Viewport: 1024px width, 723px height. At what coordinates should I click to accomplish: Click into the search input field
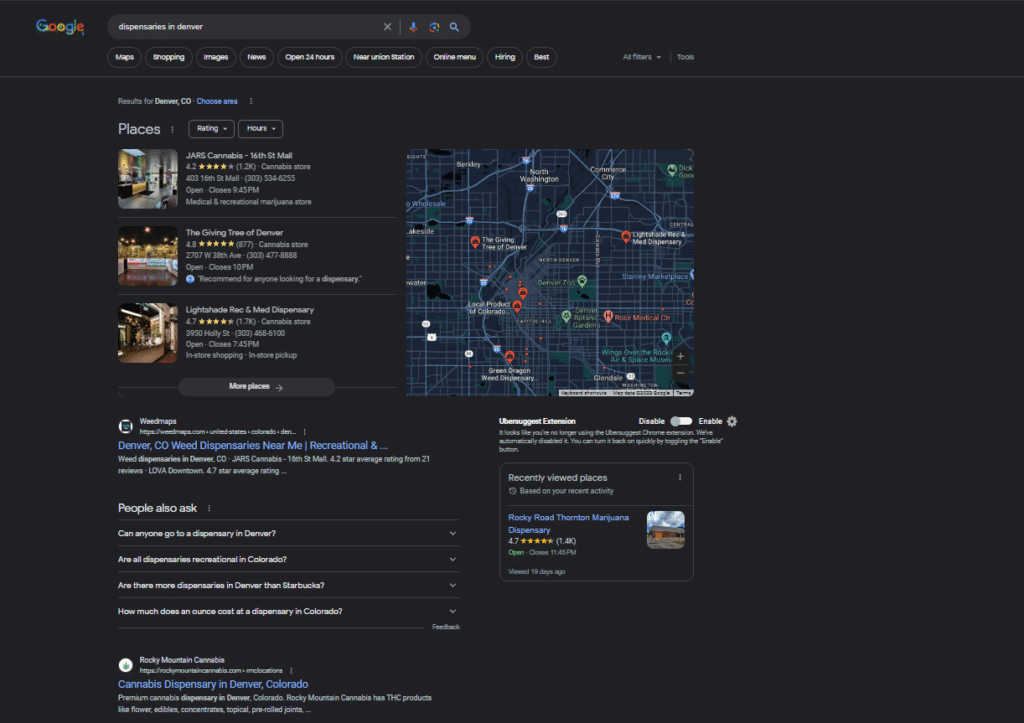point(248,27)
